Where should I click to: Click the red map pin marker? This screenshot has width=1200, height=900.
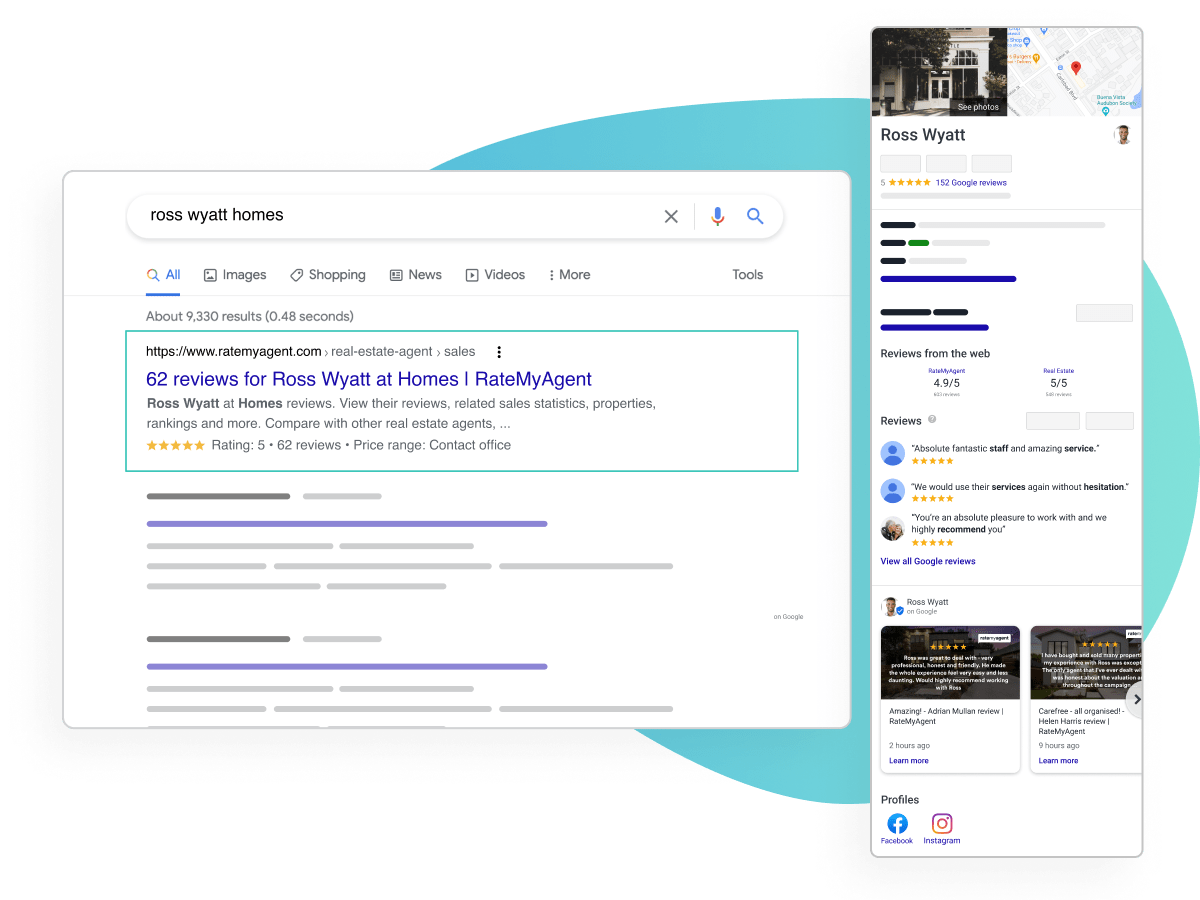point(1076,68)
